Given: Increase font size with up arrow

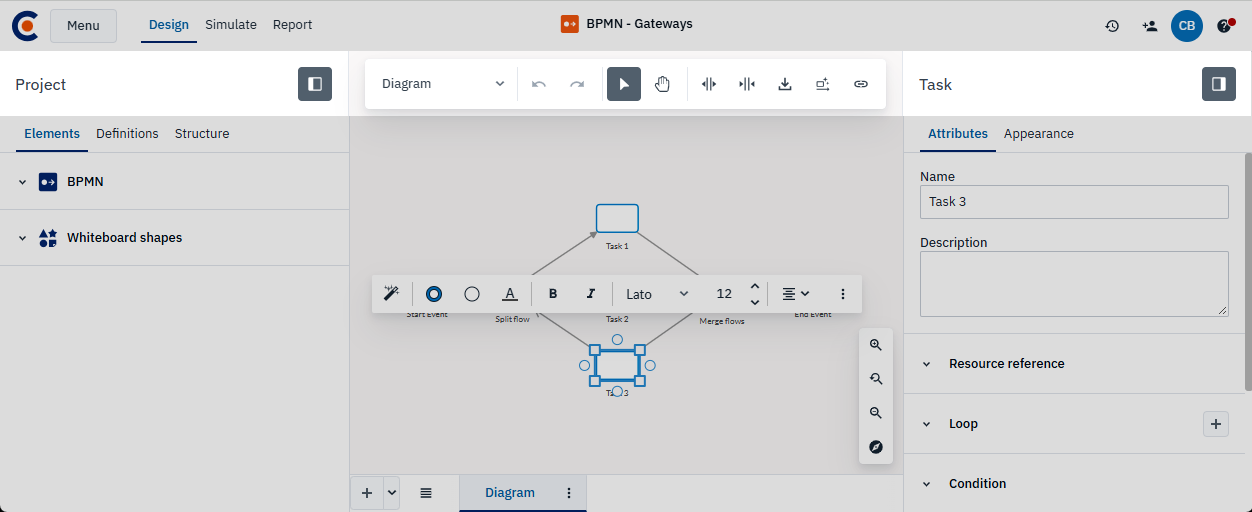Looking at the screenshot, I should 755,287.
